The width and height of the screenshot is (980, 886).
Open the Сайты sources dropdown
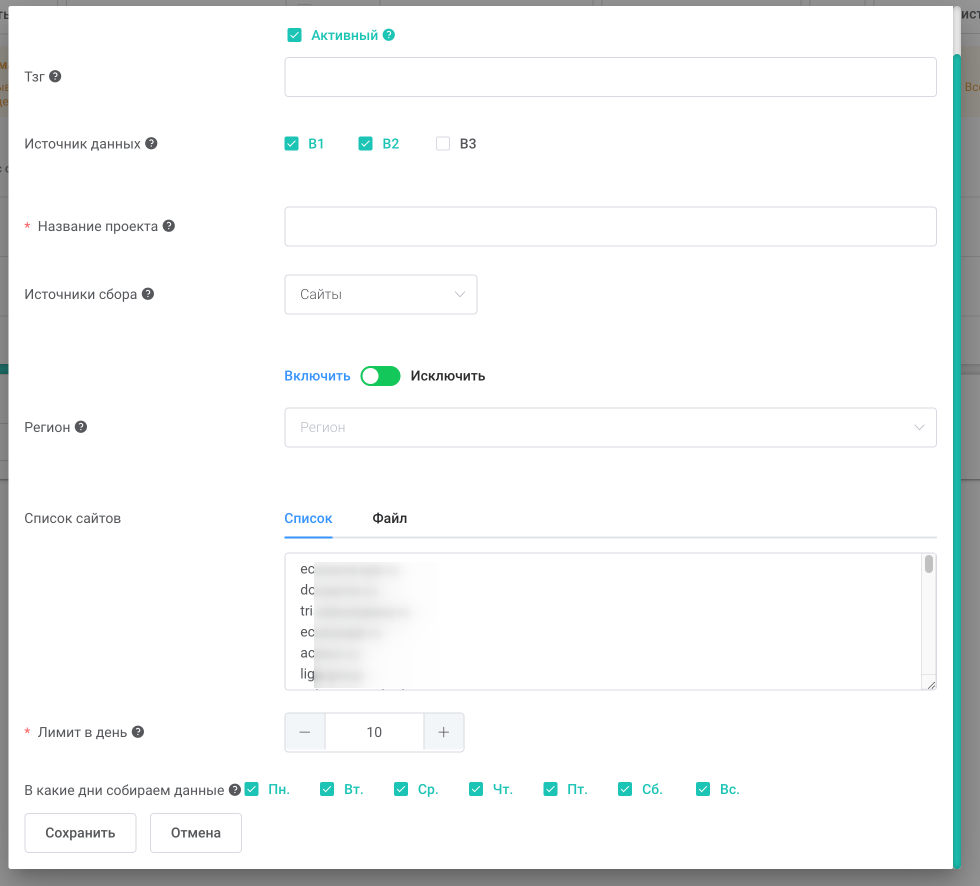(x=381, y=294)
